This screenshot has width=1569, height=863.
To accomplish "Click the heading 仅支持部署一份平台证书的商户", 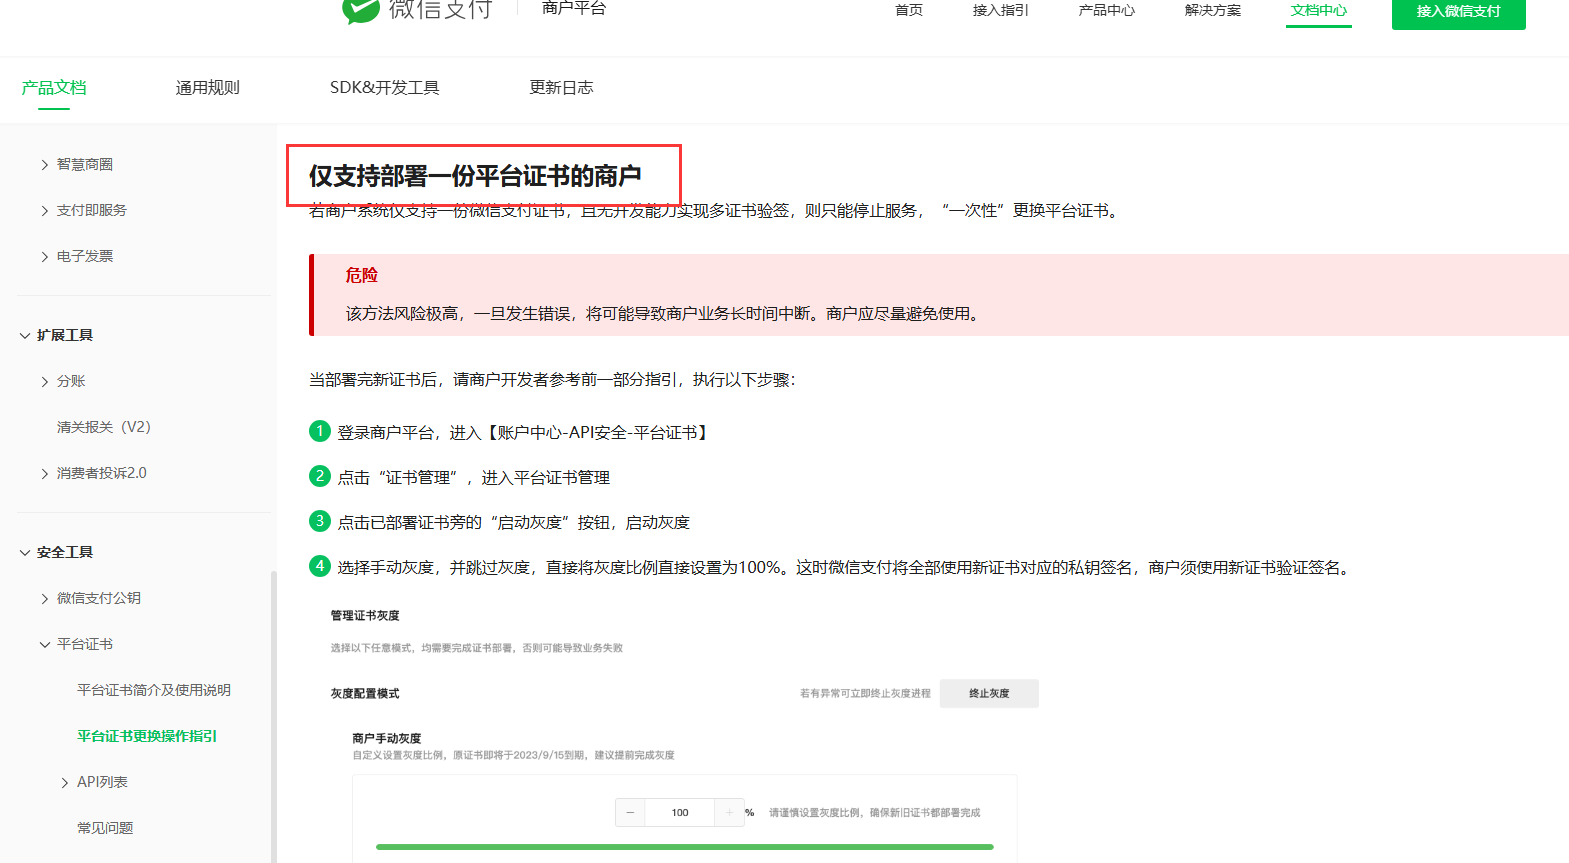I will (x=475, y=177).
